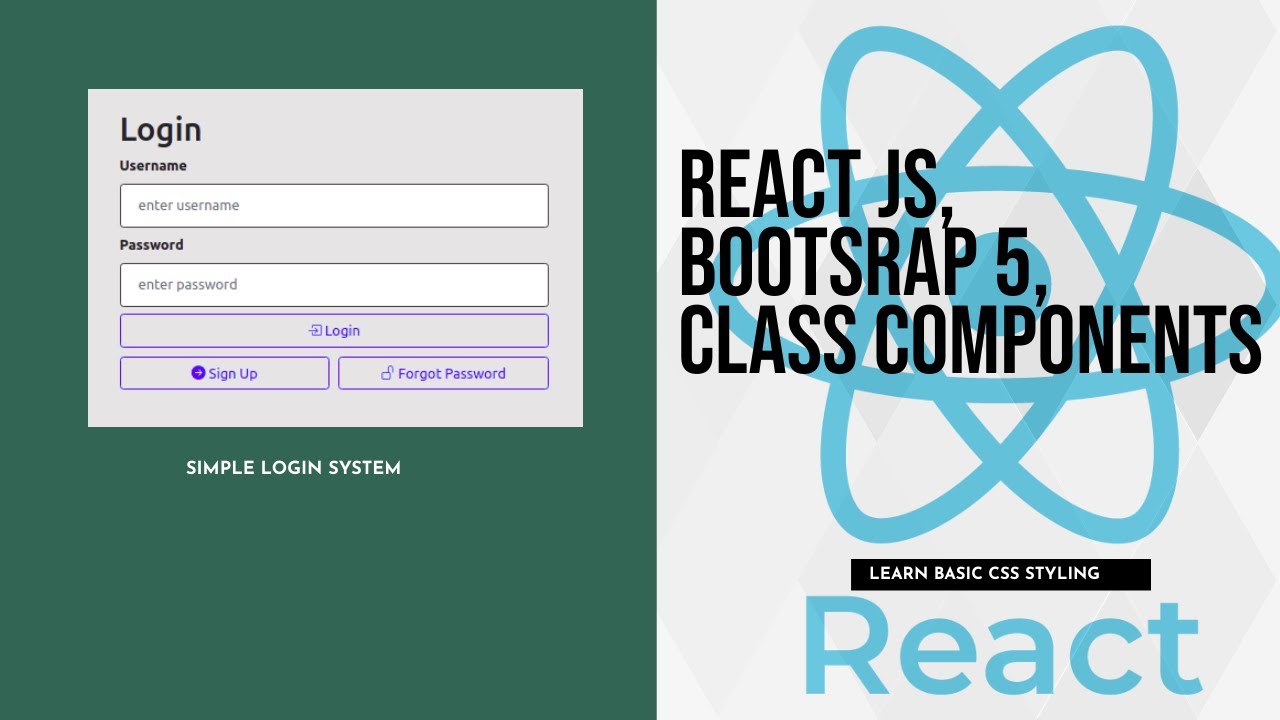Click the CLASS COMPONENTS title line
The height and width of the screenshot is (720, 1280).
pyautogui.click(x=970, y=339)
